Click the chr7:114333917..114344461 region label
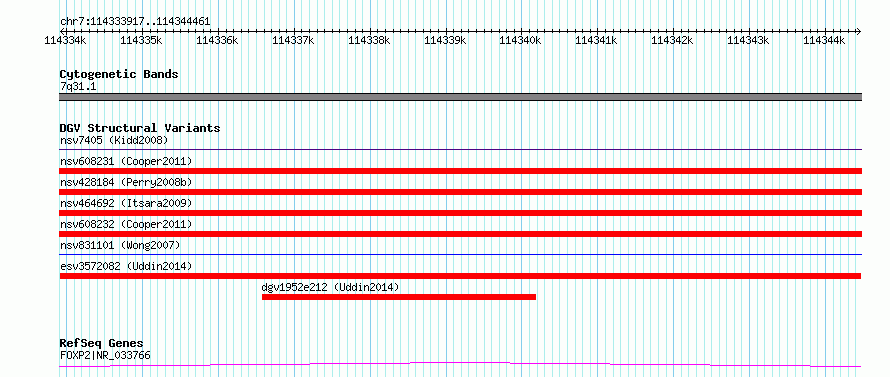 [135, 22]
